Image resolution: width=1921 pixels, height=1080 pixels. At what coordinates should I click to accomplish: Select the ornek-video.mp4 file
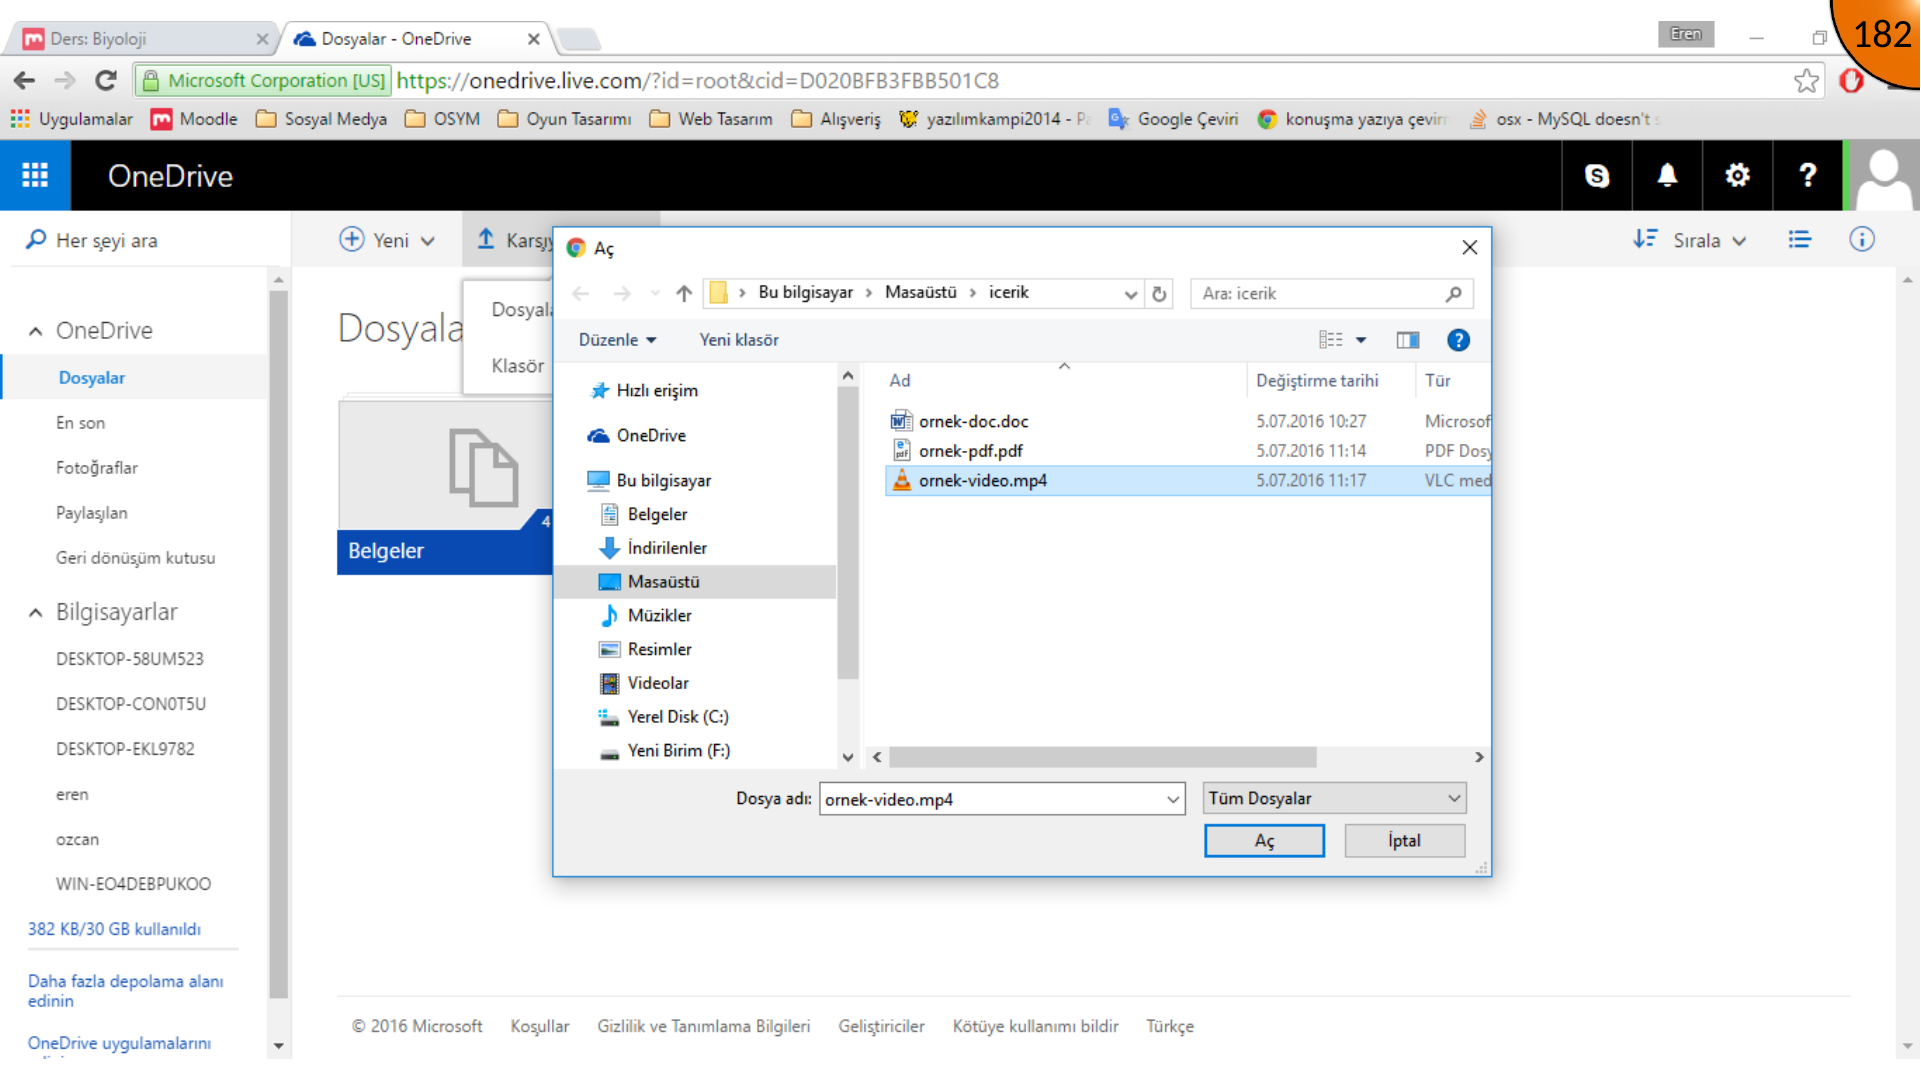[x=1188, y=481]
